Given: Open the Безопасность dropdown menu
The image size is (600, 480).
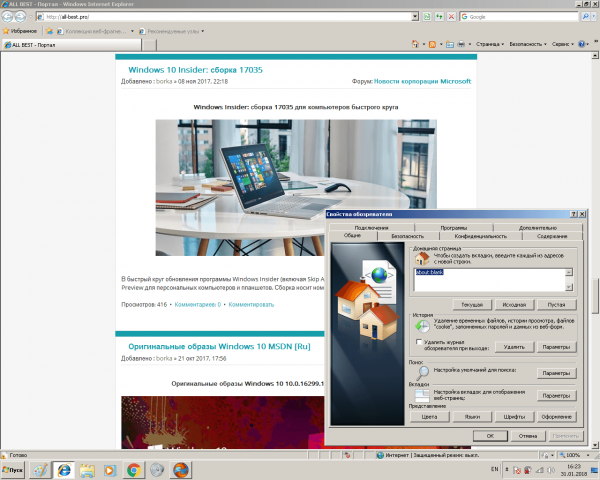Looking at the screenshot, I should pos(528,44).
